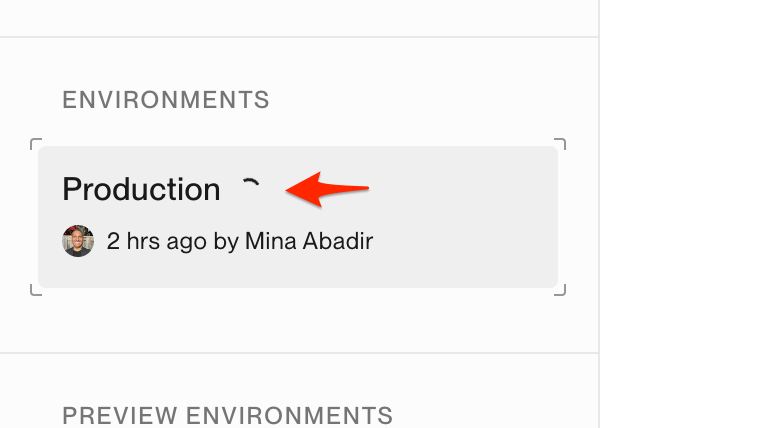Screen dimensions: 782x428
Task: Click the Production title text
Action: click(x=141, y=190)
